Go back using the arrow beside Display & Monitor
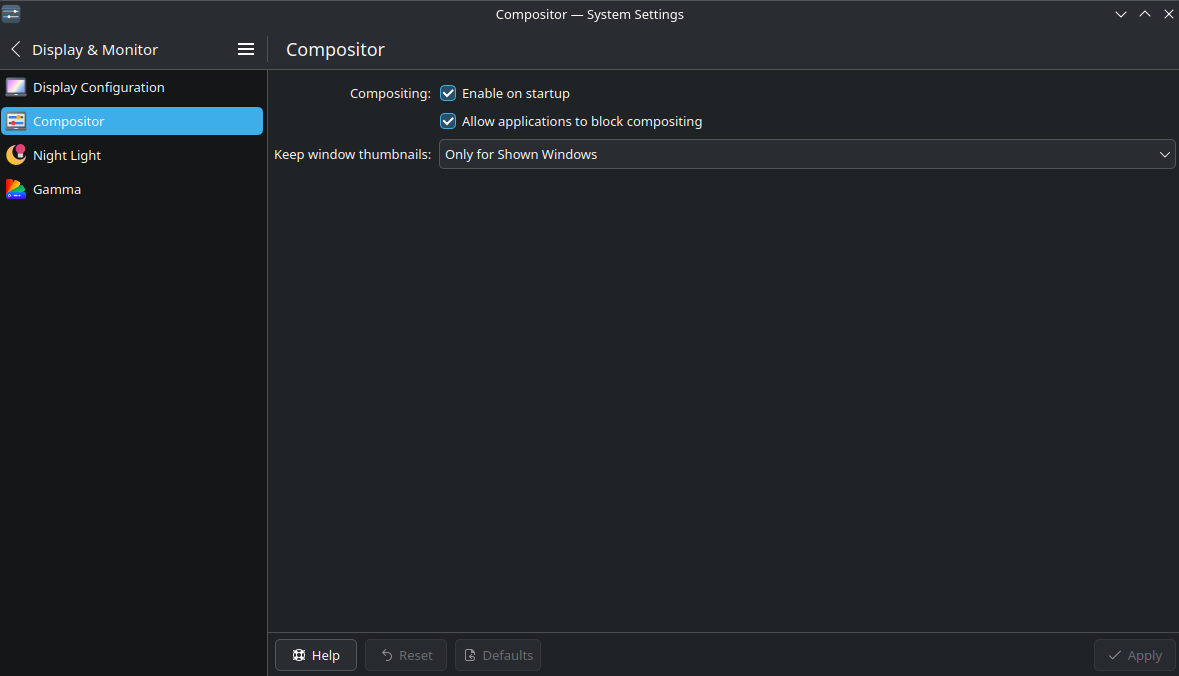The height and width of the screenshot is (676, 1179). point(16,49)
